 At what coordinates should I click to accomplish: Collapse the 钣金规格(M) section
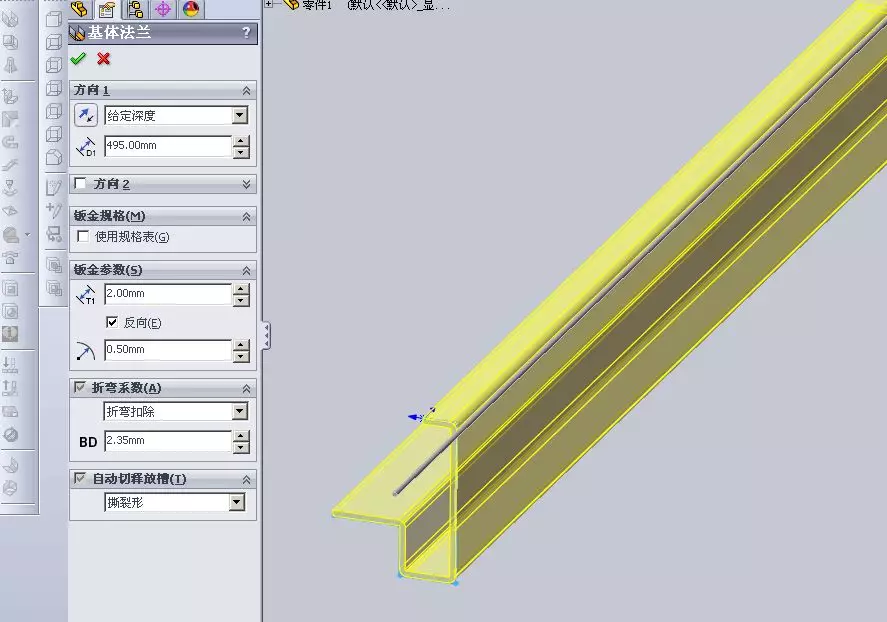point(246,217)
